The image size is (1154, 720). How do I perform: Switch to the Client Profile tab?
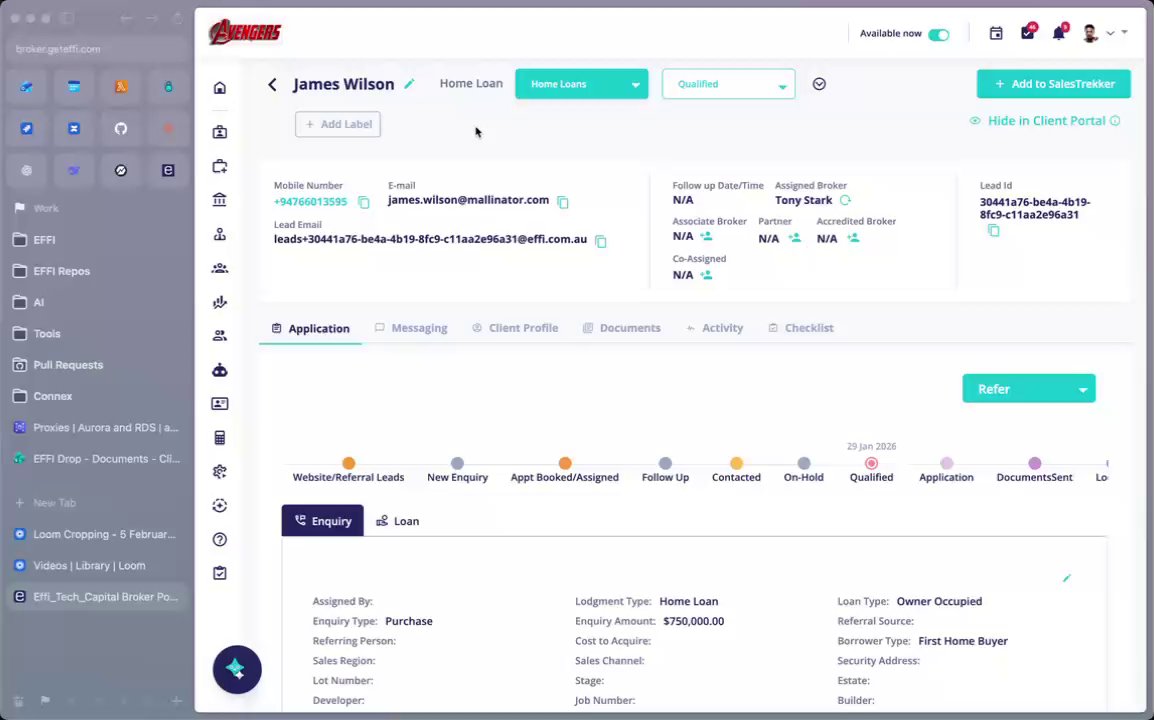click(x=514, y=328)
